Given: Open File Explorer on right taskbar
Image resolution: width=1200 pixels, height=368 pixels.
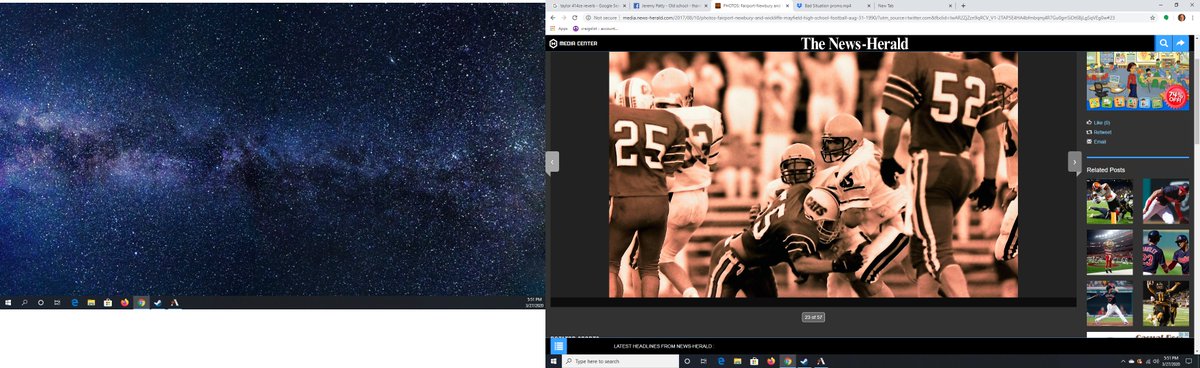Looking at the screenshot, I should pos(738,360).
